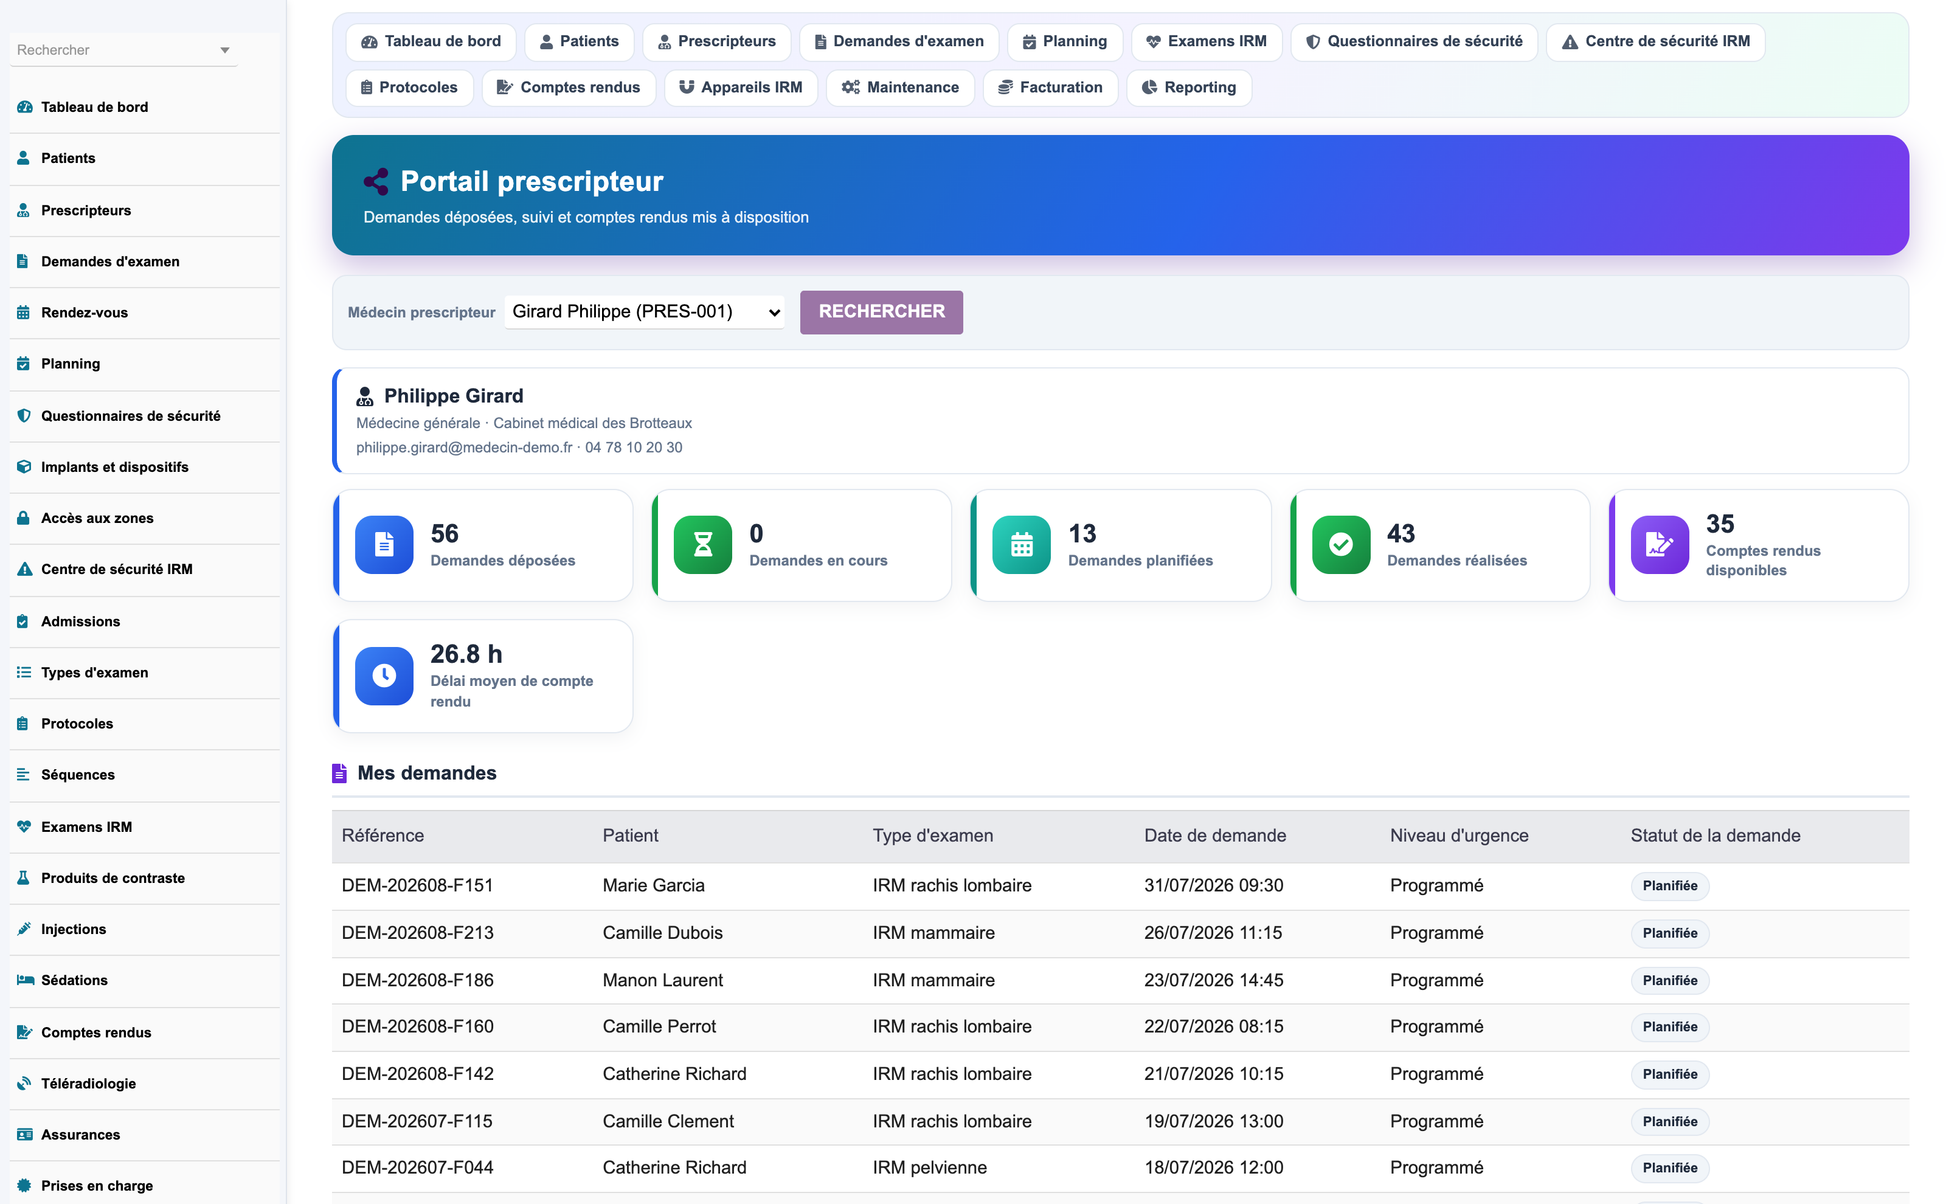Image resolution: width=1946 pixels, height=1204 pixels.
Task: Open Questionnaires de sécurité top tab
Action: pos(1414,41)
